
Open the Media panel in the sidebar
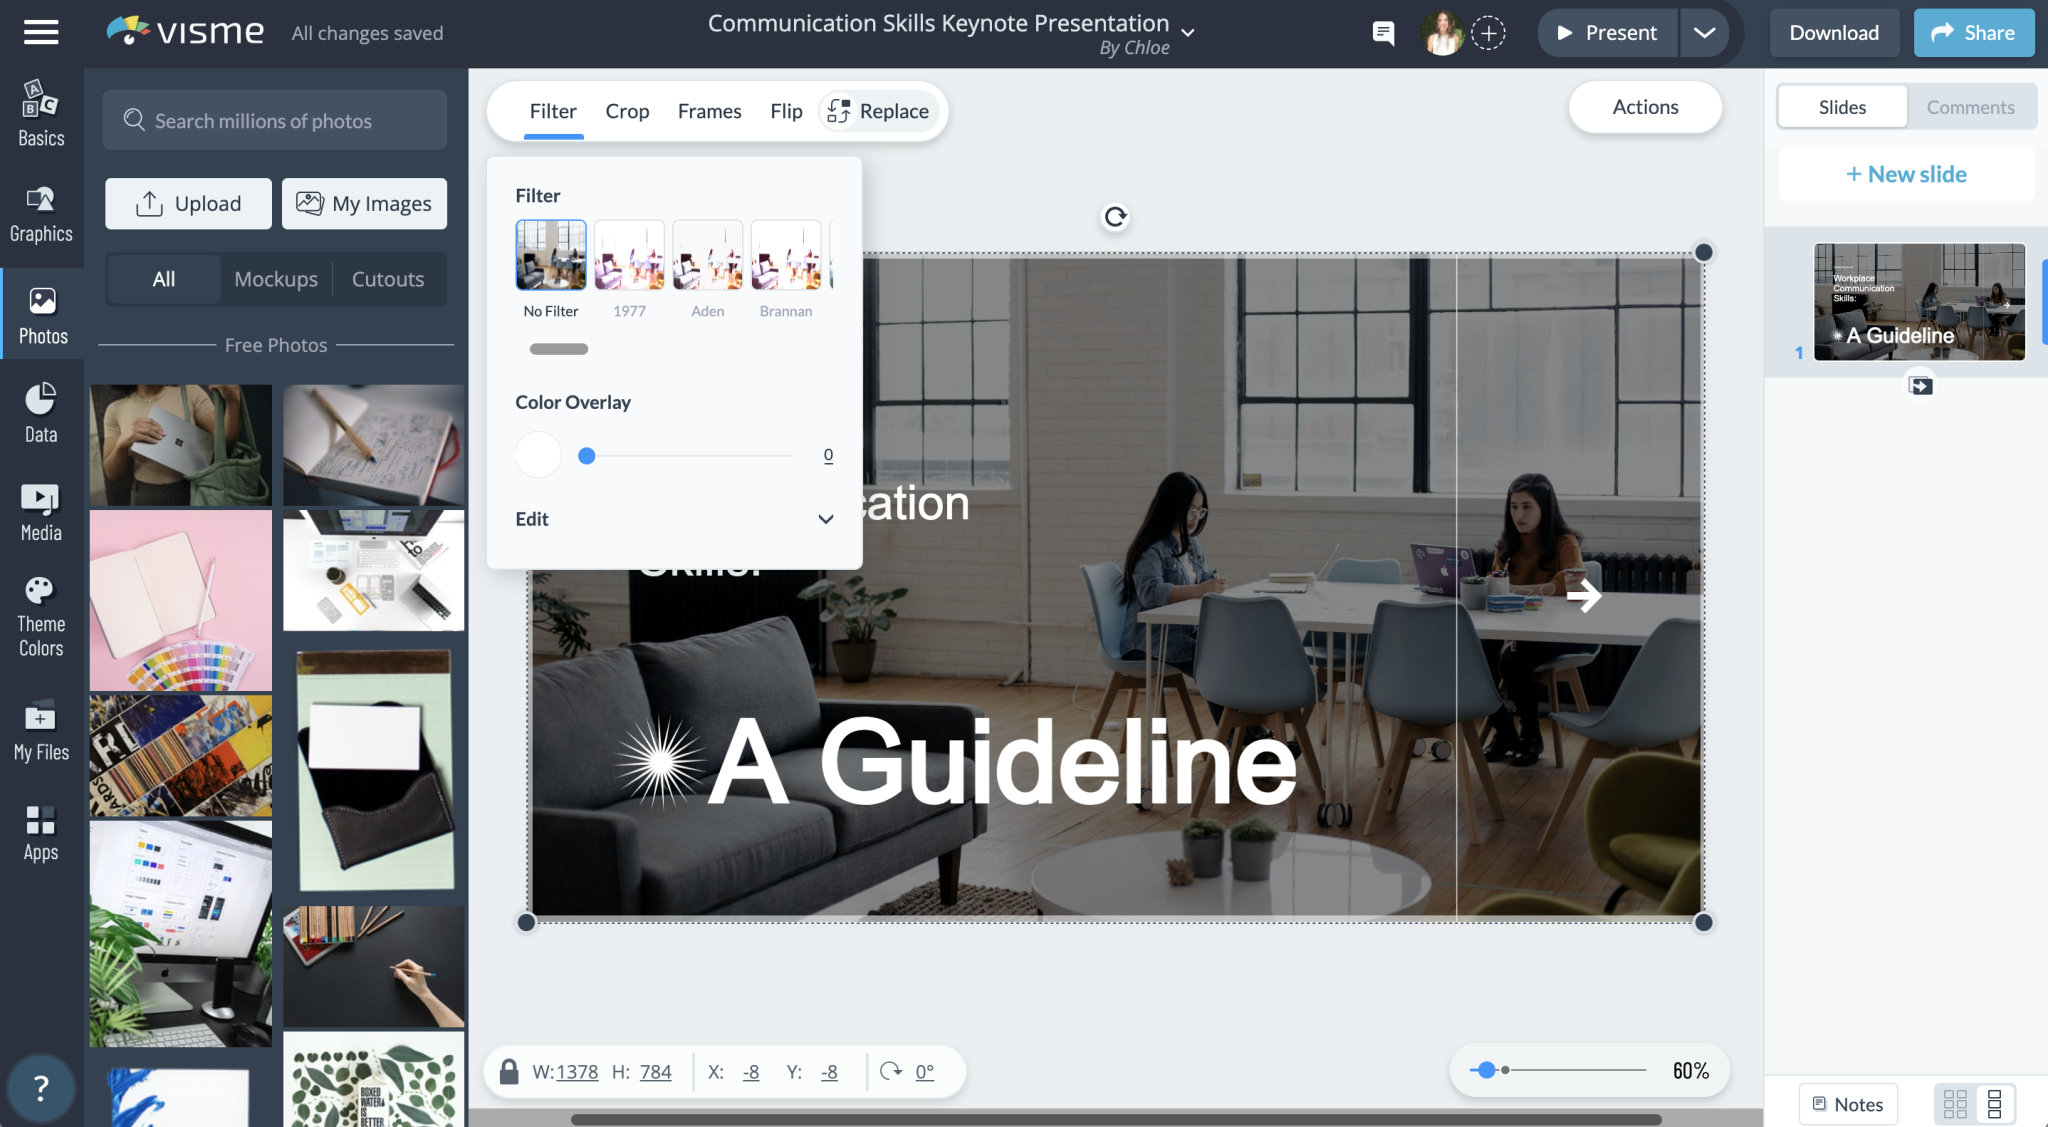coord(41,511)
